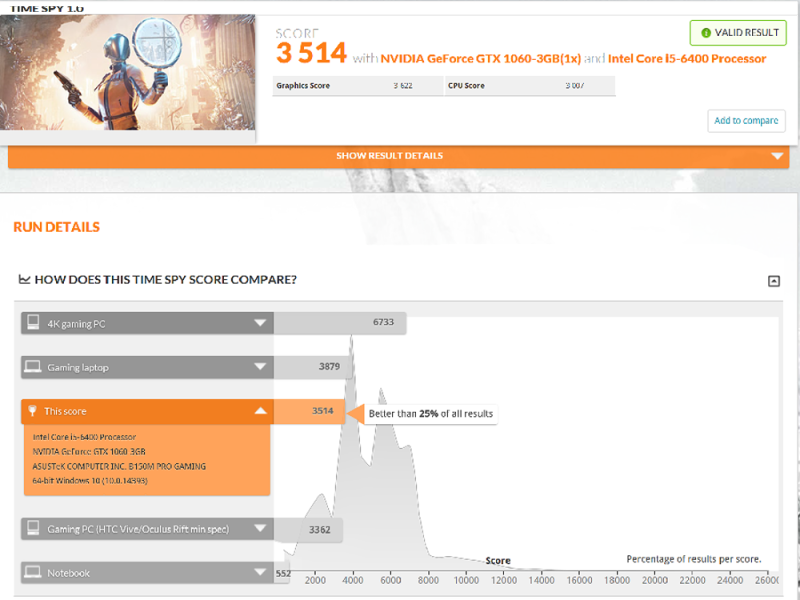Click the Add to compare button
This screenshot has width=800, height=600.
[x=746, y=121]
